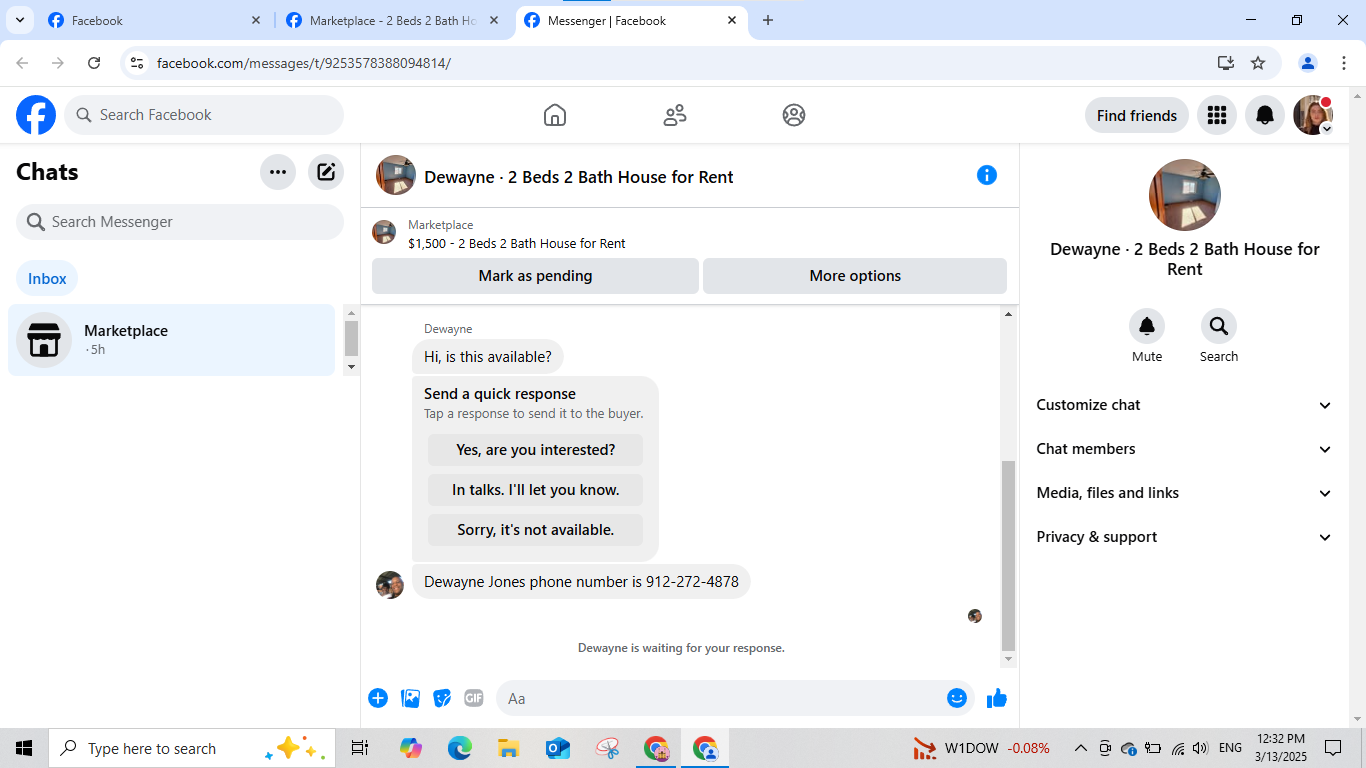1366x768 pixels.
Task: Click the message with Dewayne's phone number
Action: [581, 582]
